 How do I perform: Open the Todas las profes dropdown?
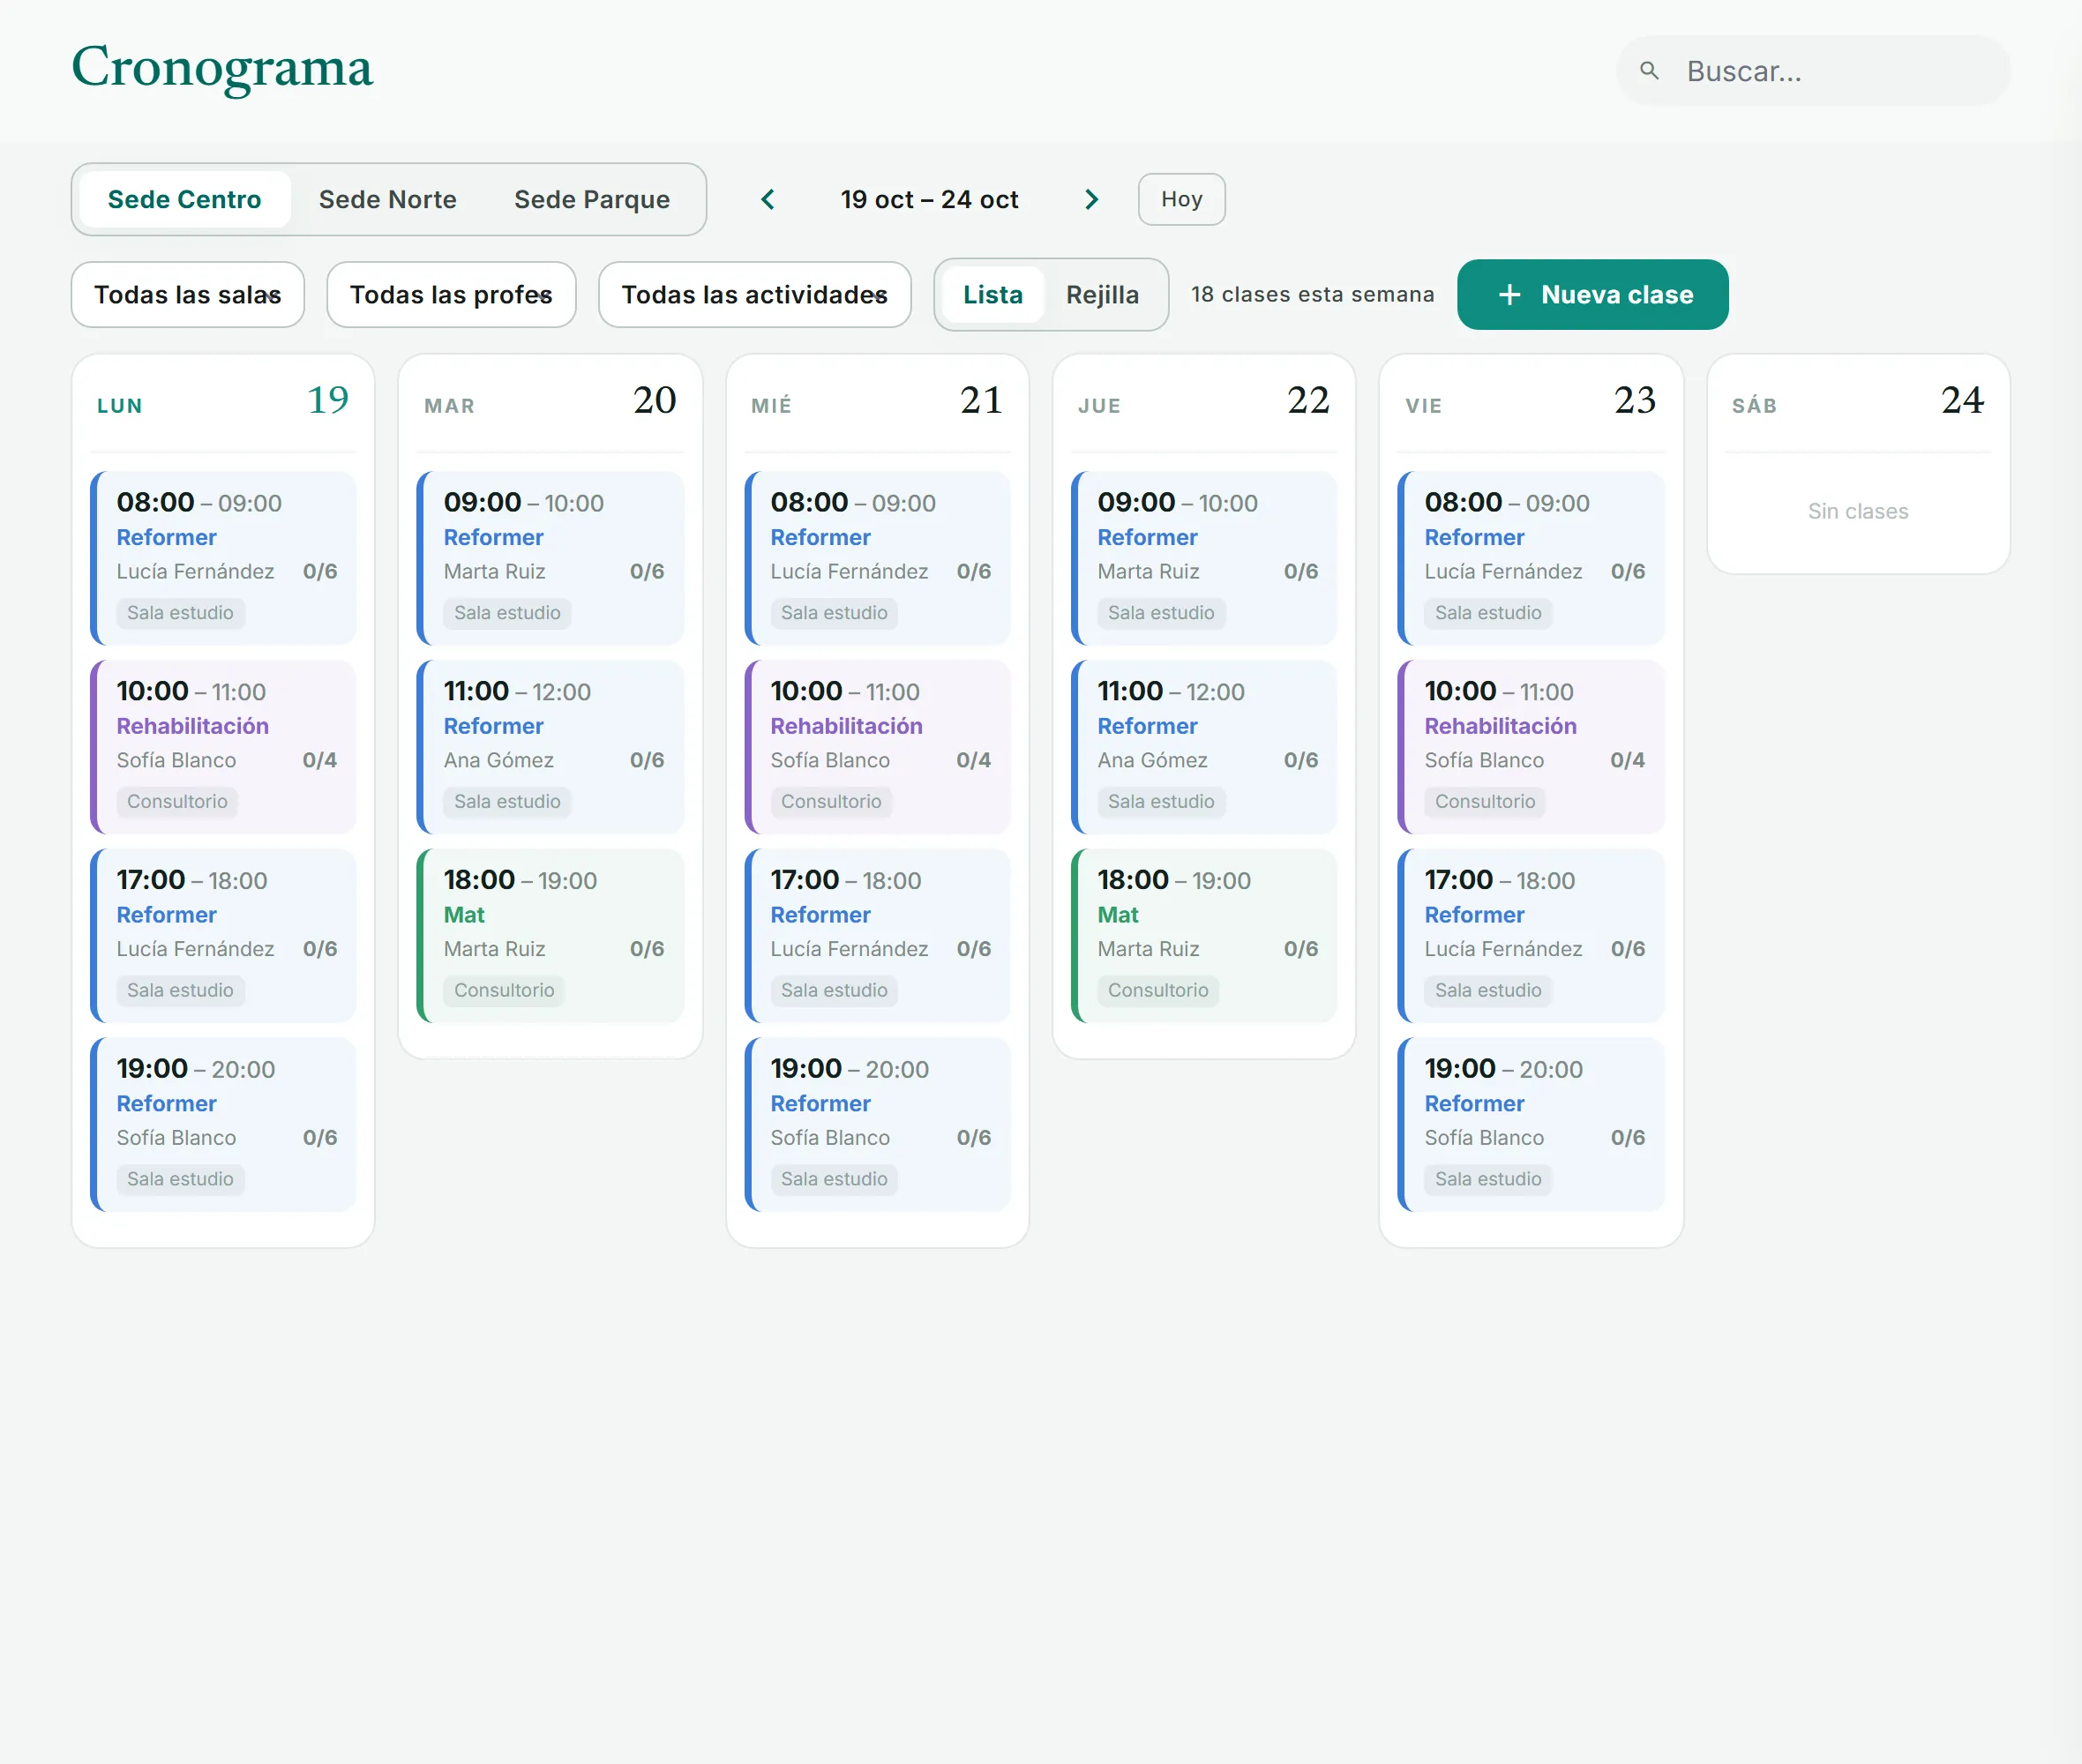[451, 295]
